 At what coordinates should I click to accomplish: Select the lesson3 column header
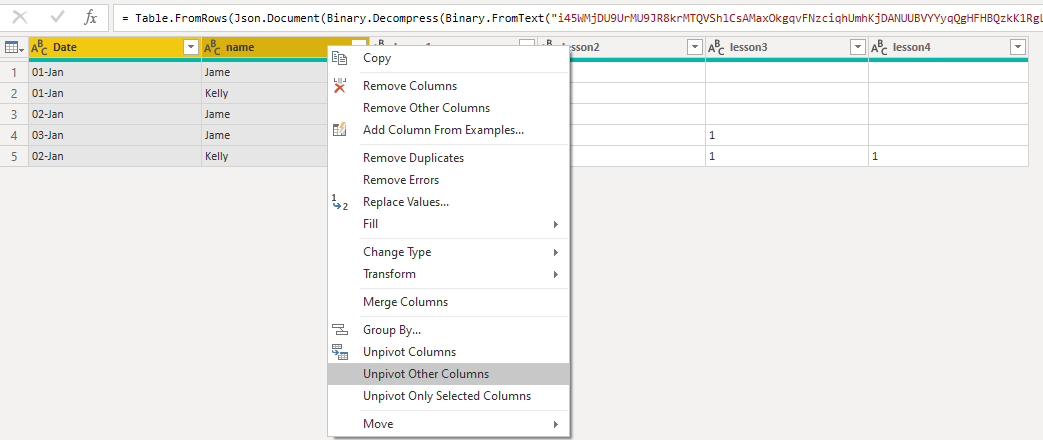tap(786, 47)
